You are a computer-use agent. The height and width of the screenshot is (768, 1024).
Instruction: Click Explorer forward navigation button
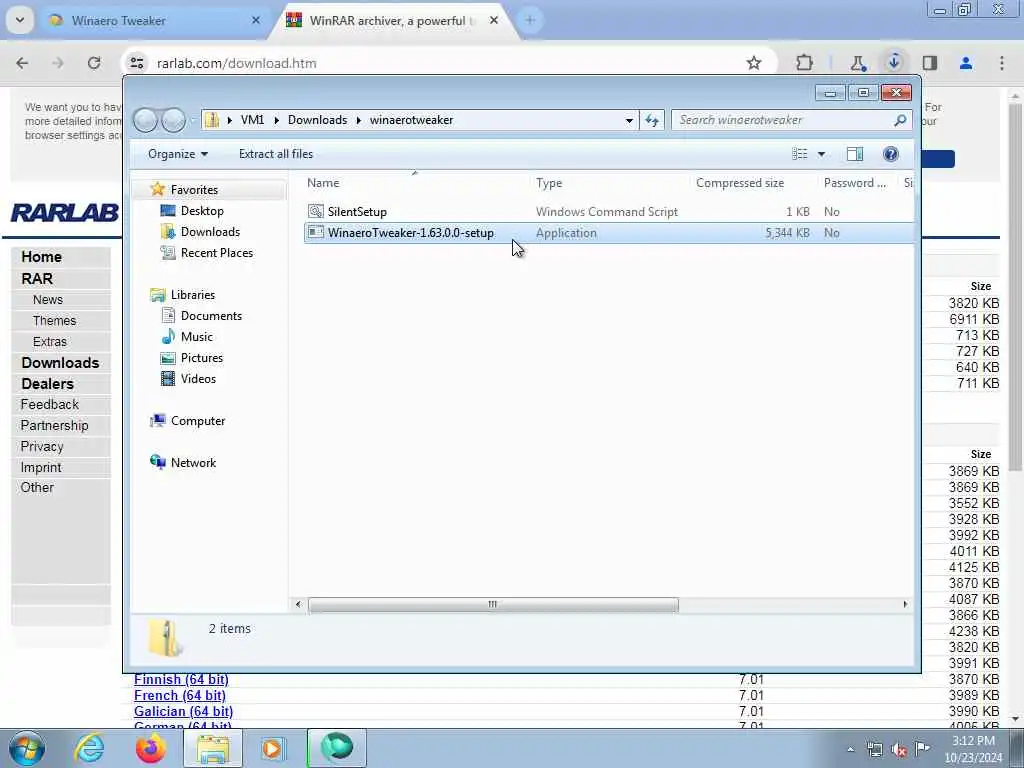coord(173,120)
